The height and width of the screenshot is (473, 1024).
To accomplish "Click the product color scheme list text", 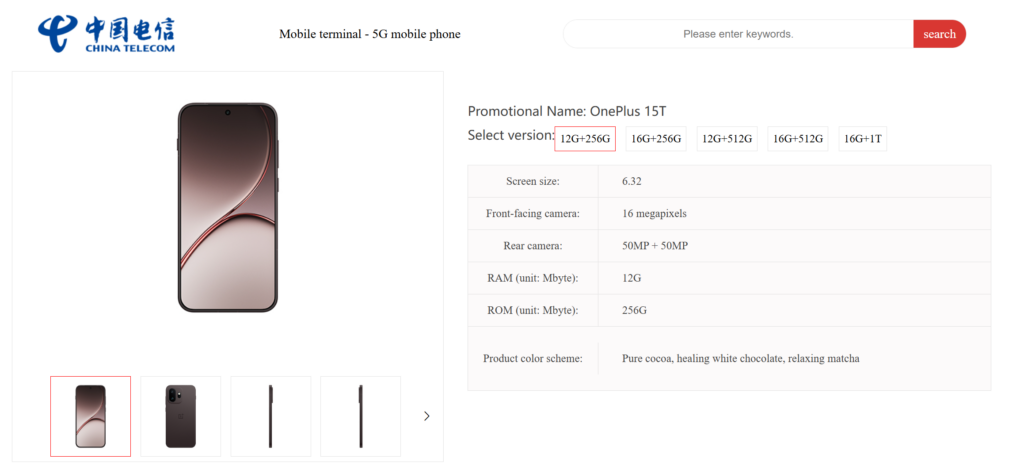I will pos(740,358).
